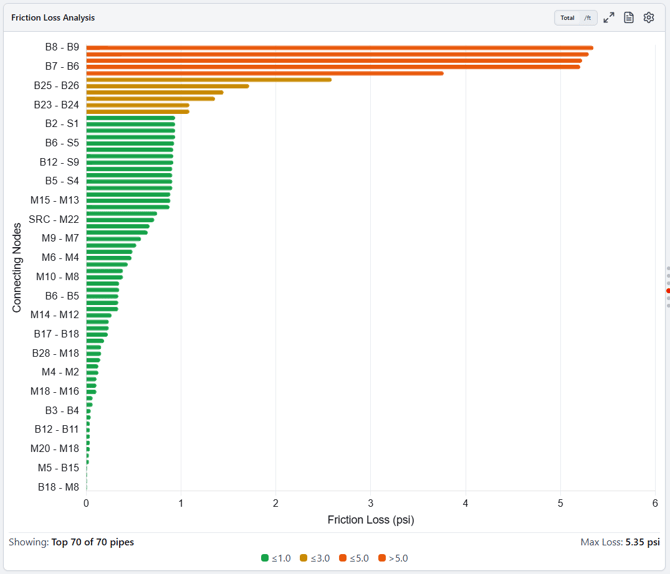Viewport: 670px width, 574px height.
Task: Select the SRC - M22 pipe label
Action: [54, 219]
